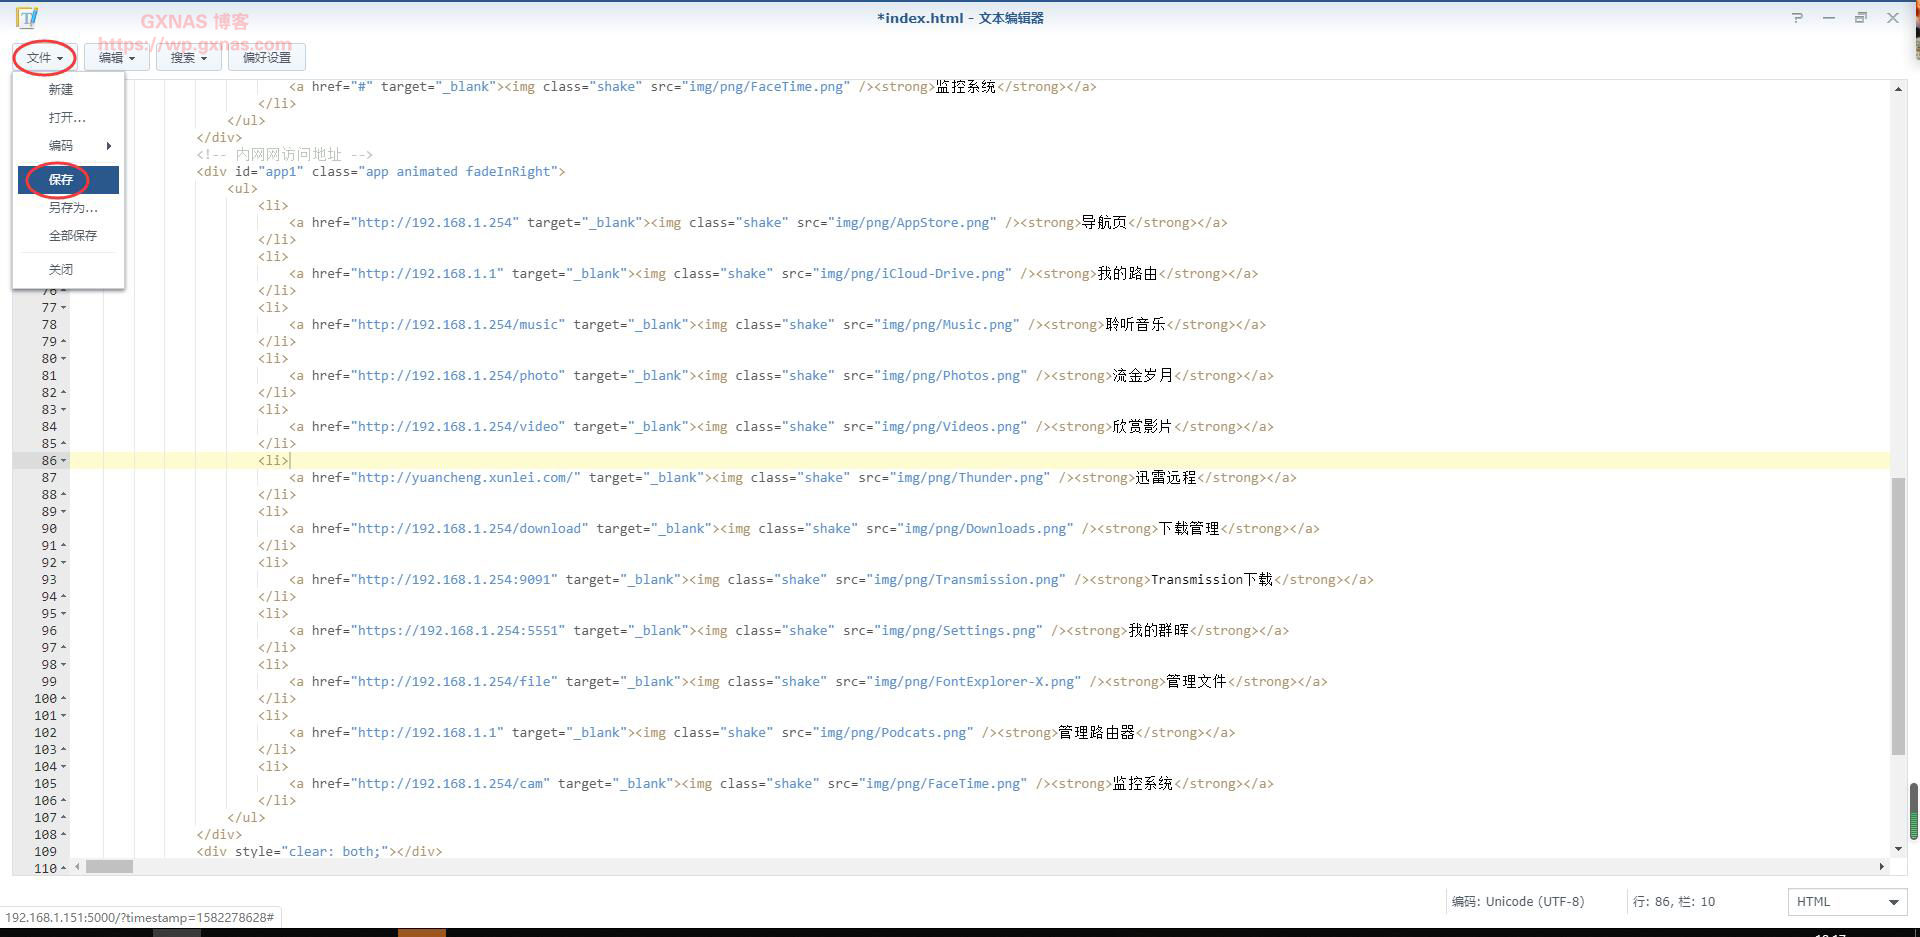1920x937 pixels.
Task: Click 全部保存 (Save All) menu entry
Action: point(73,236)
